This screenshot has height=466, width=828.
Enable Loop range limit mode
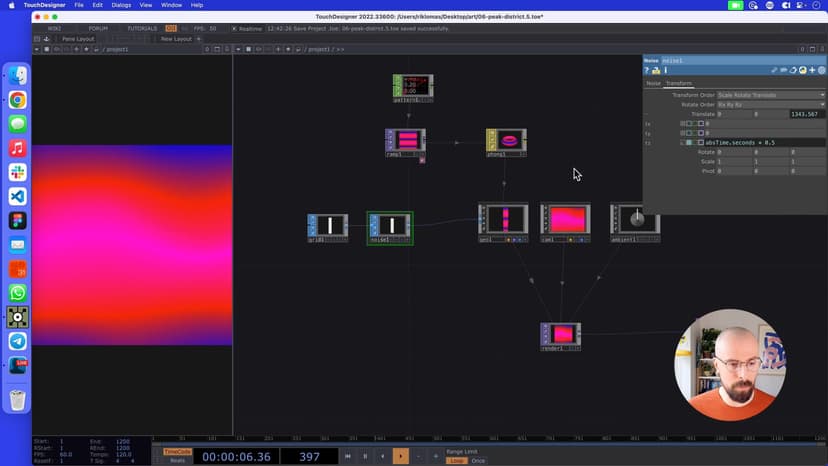[x=456, y=460]
